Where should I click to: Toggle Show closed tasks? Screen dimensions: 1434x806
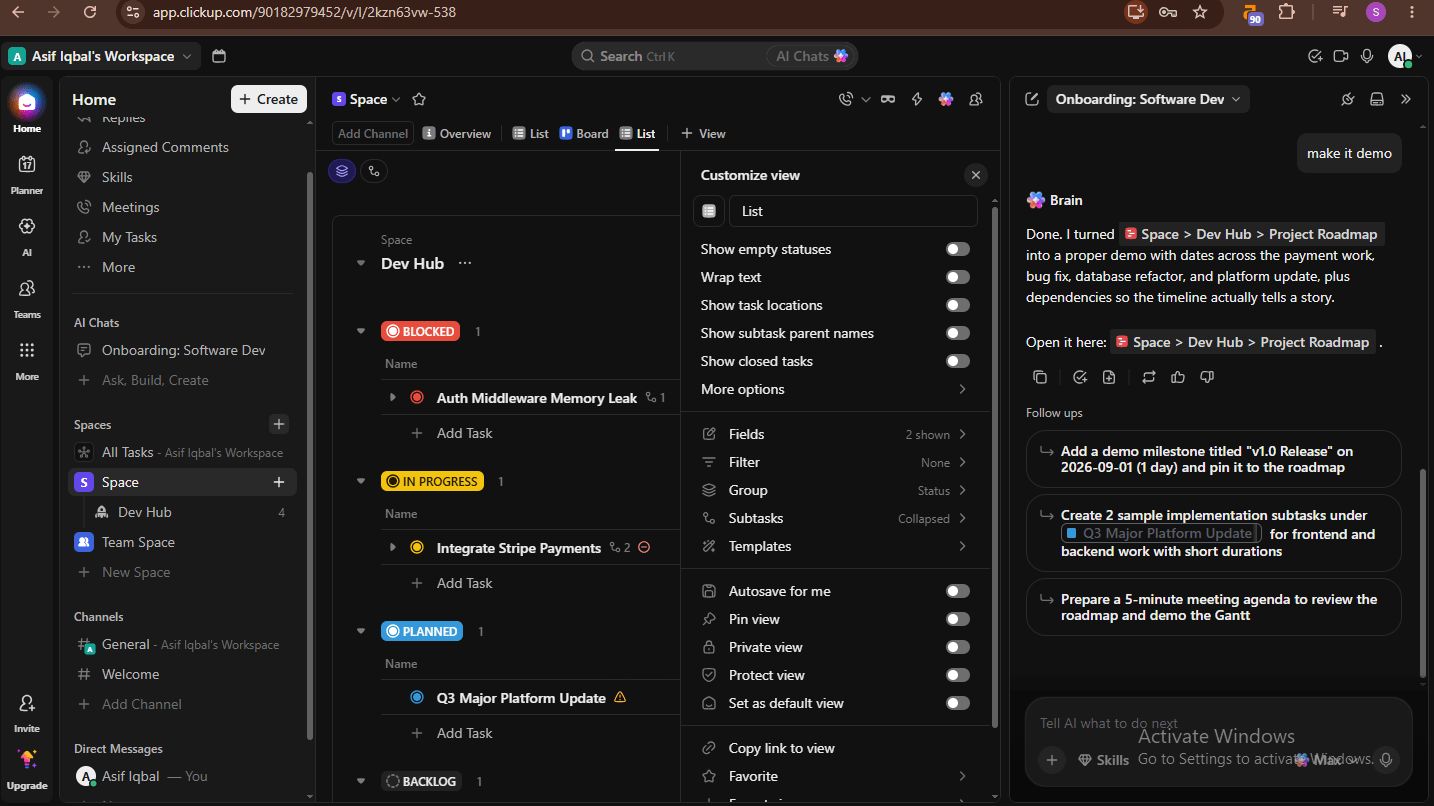point(958,361)
